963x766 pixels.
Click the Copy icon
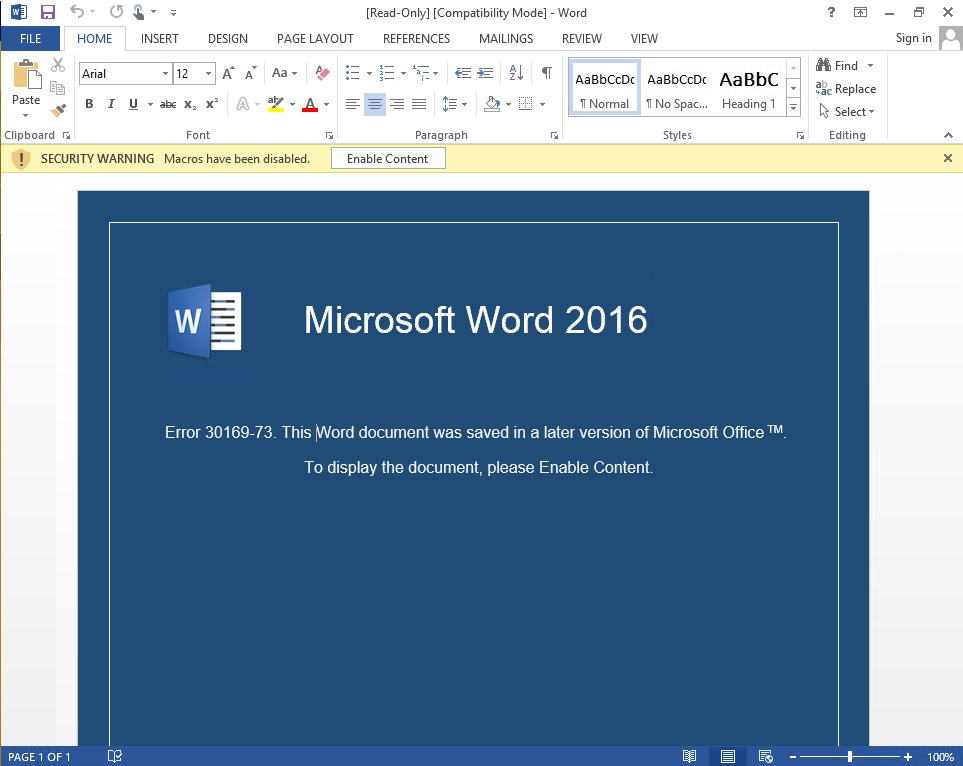click(58, 88)
